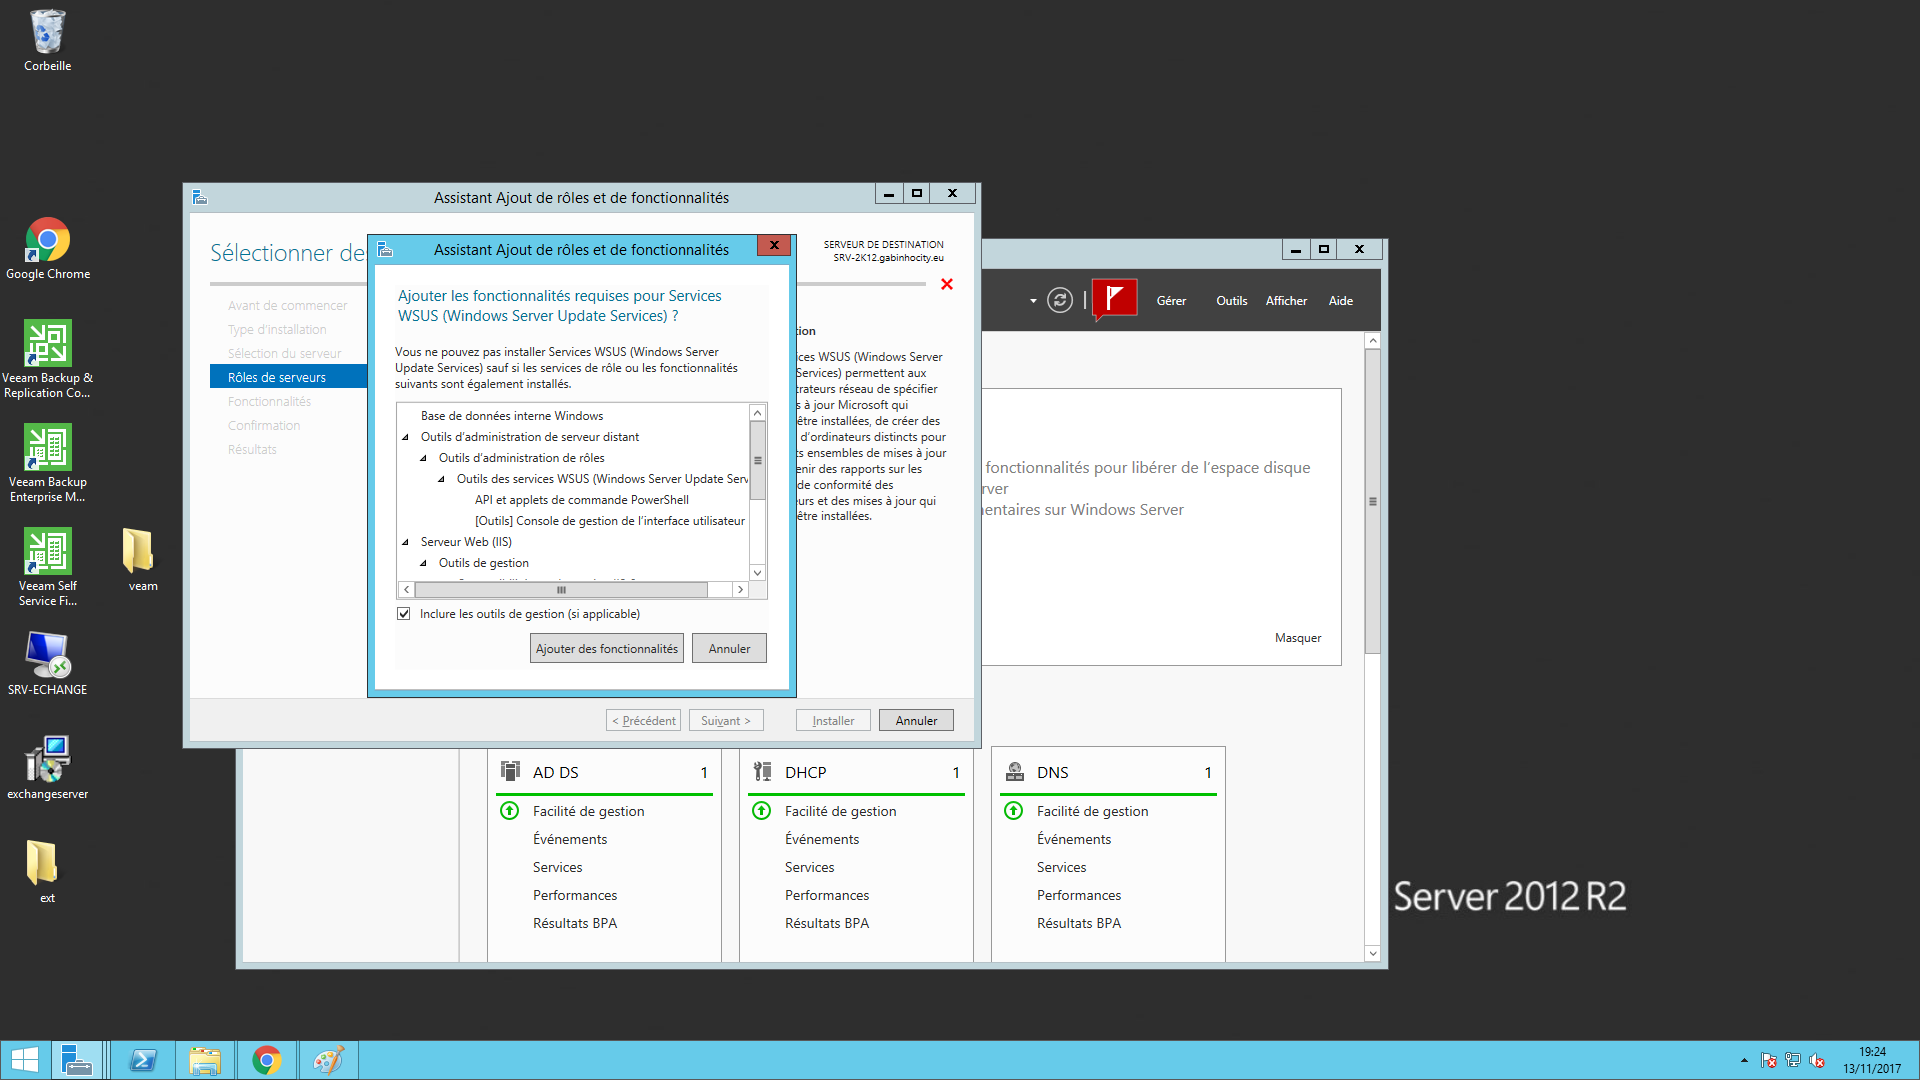Click the speaker icon in the system tray
This screenshot has width=1920, height=1080.
[x=1817, y=1060]
